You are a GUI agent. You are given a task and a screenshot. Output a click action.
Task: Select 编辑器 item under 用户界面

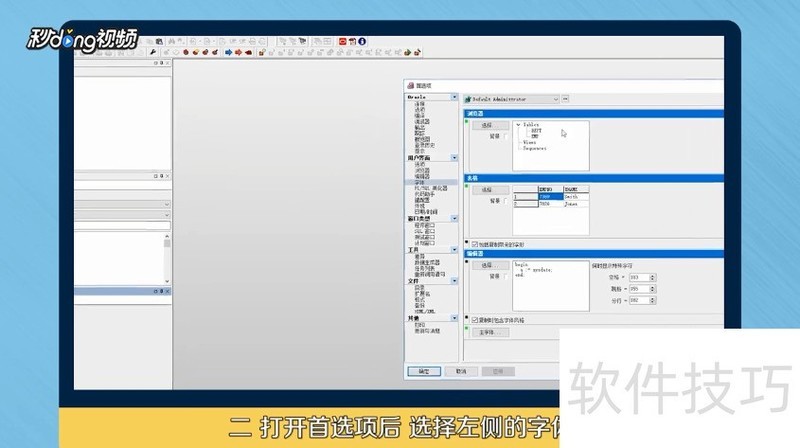(422, 176)
